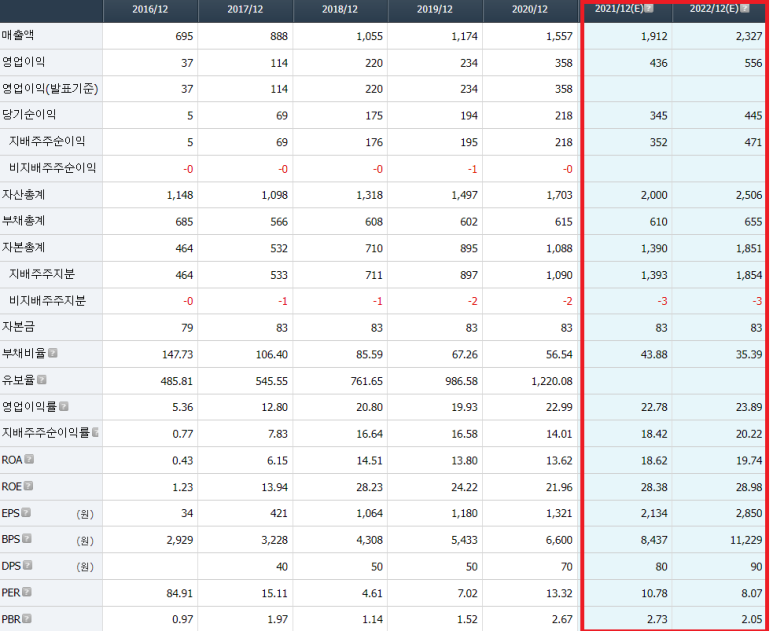773x631 pixels.
Task: Click the DPS row label
Action: click(11, 566)
